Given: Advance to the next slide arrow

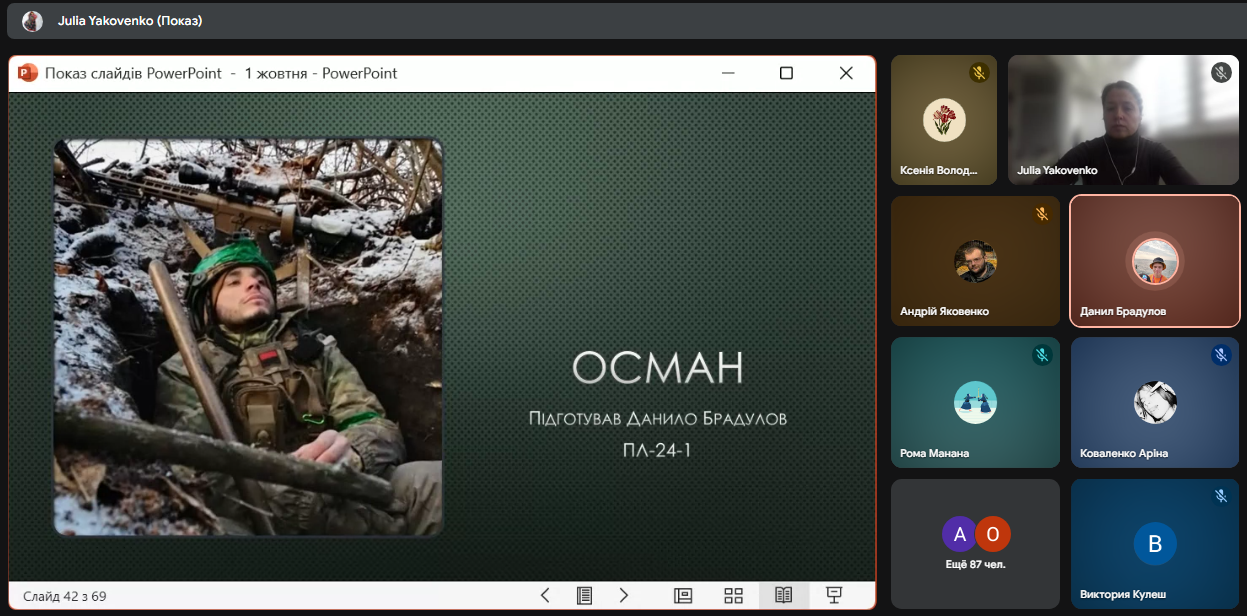Looking at the screenshot, I should click(624, 596).
